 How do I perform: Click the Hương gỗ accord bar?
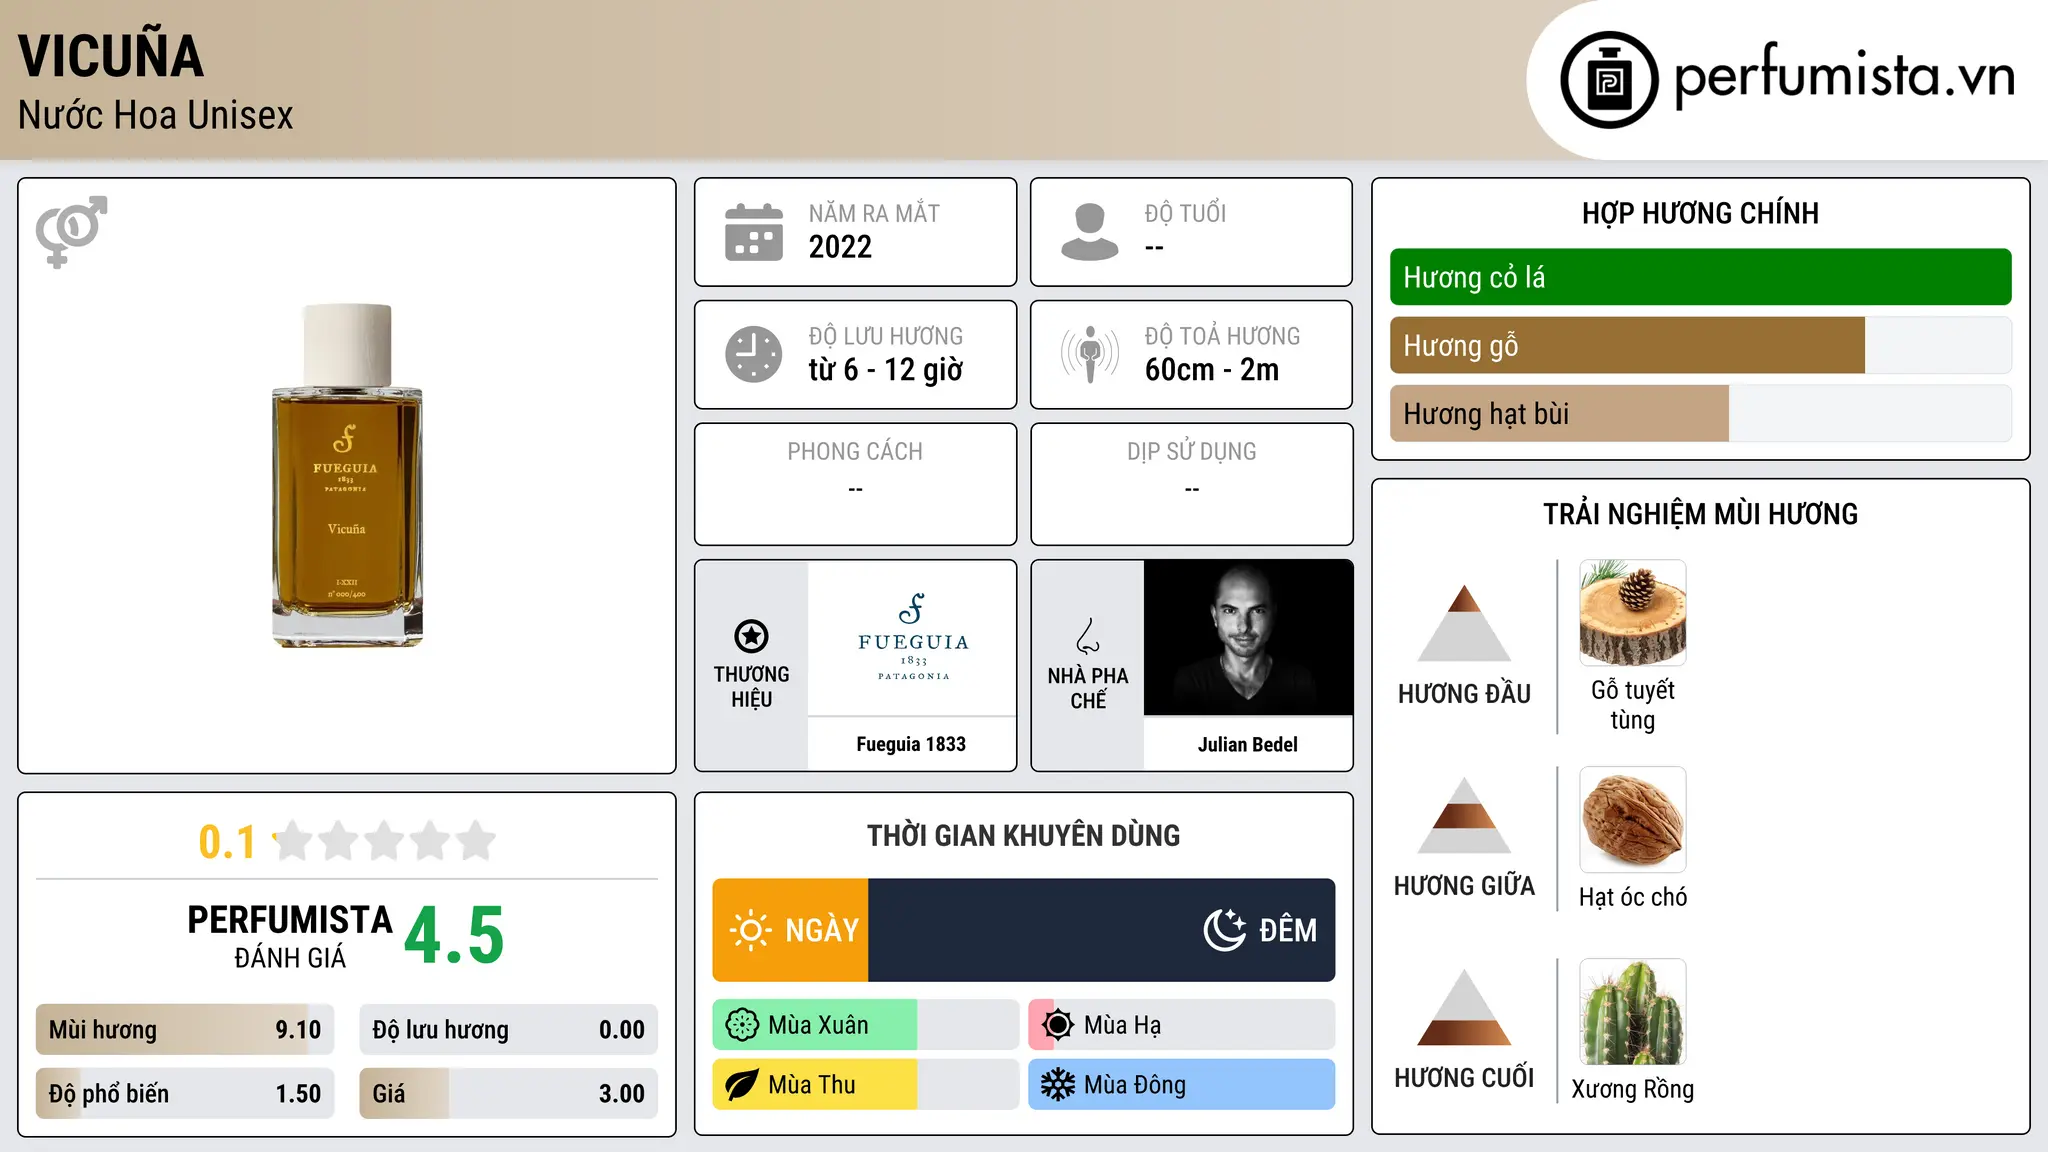(x=1700, y=345)
